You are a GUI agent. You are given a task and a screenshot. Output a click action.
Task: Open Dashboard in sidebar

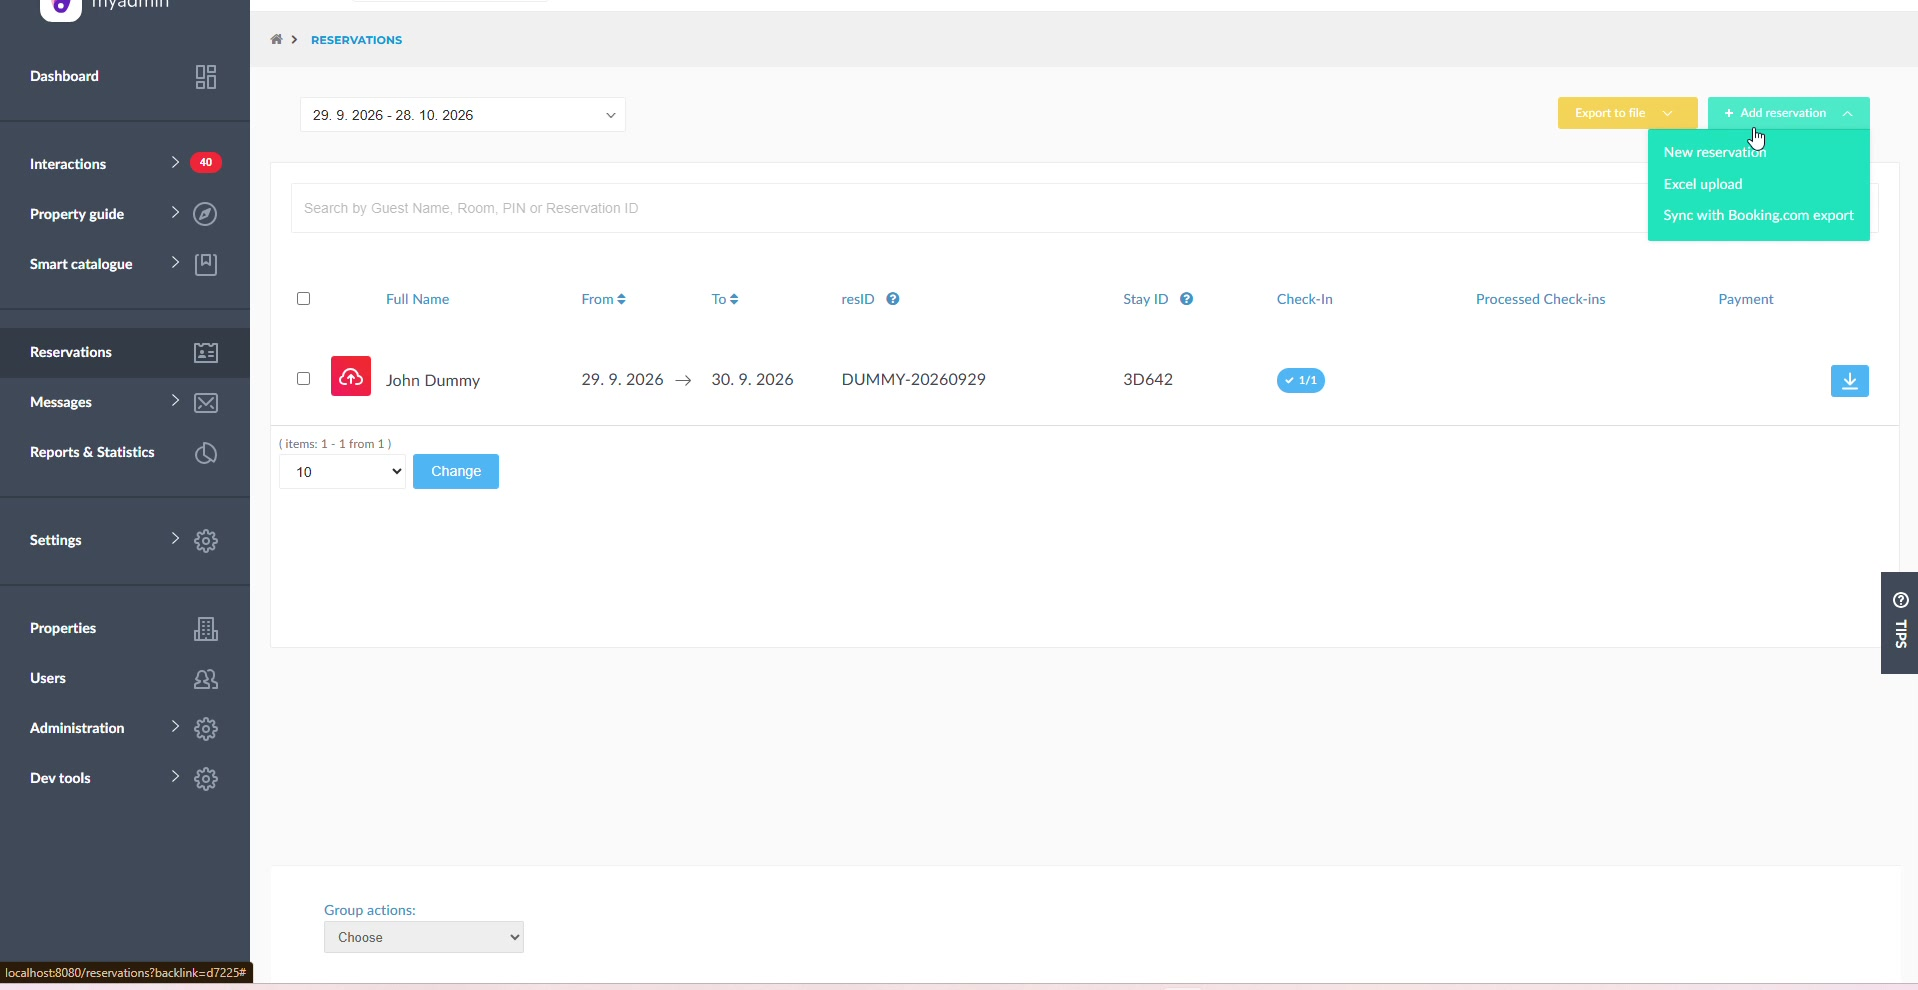click(x=64, y=76)
